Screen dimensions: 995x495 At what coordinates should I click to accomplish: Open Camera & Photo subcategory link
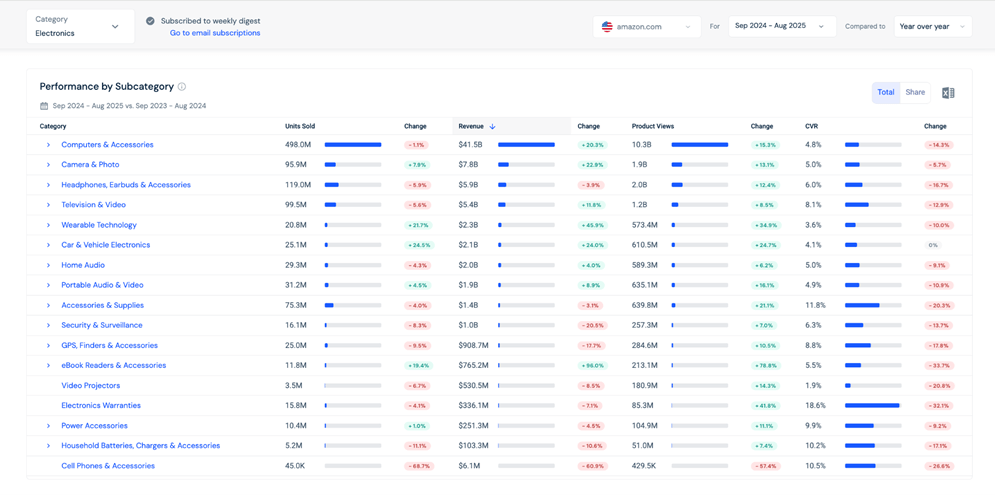click(90, 165)
